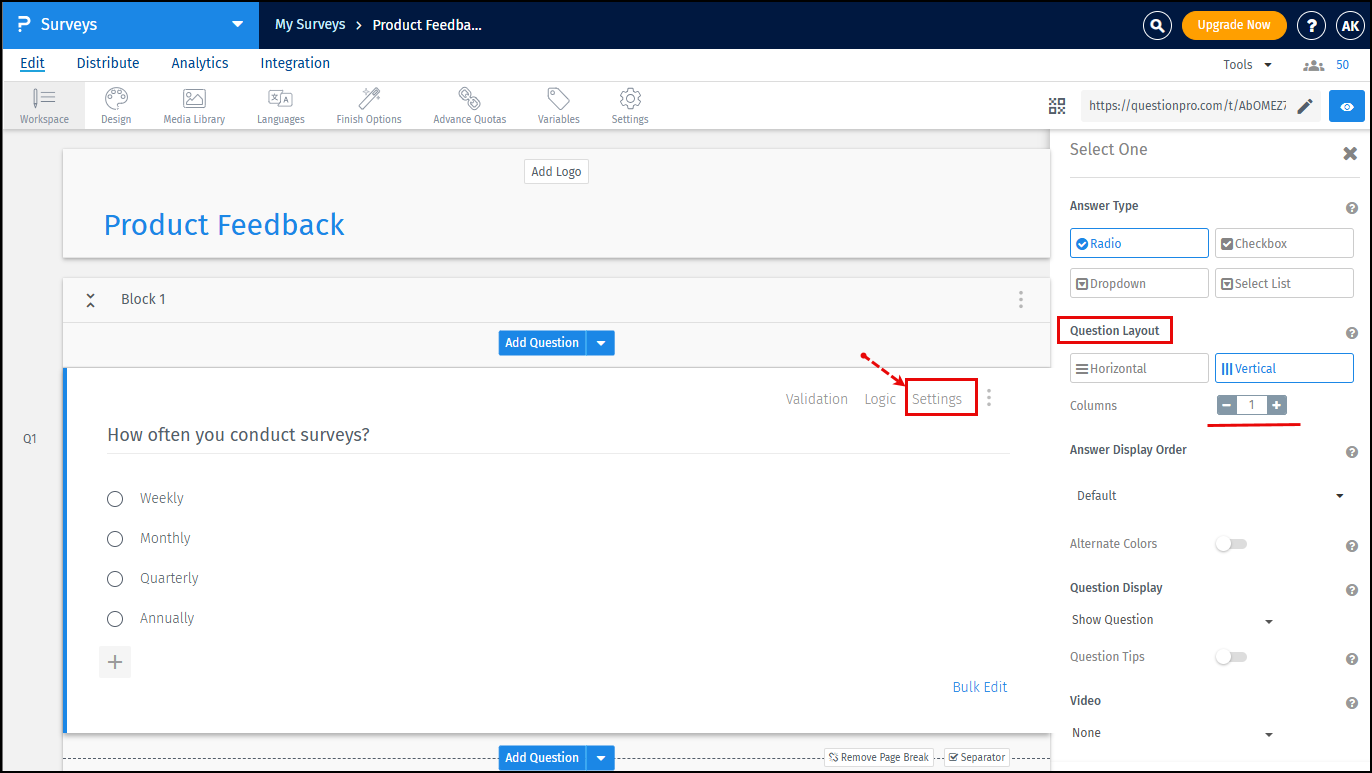
Task: Open the Variables panel
Action: 558,105
